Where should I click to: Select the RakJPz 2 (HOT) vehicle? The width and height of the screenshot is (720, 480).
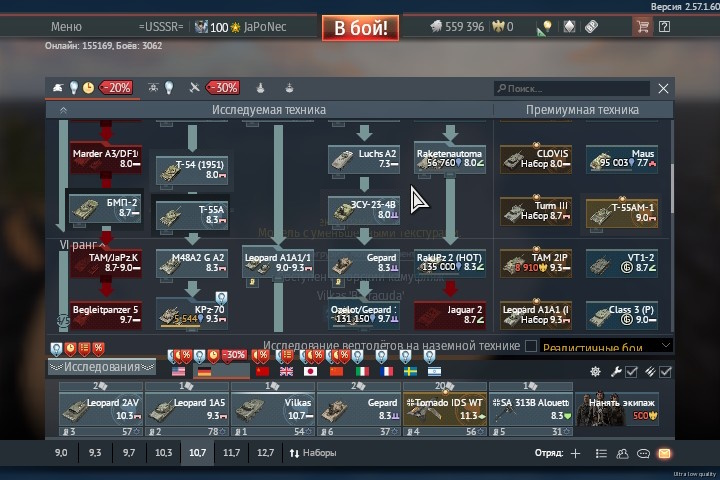click(450, 263)
